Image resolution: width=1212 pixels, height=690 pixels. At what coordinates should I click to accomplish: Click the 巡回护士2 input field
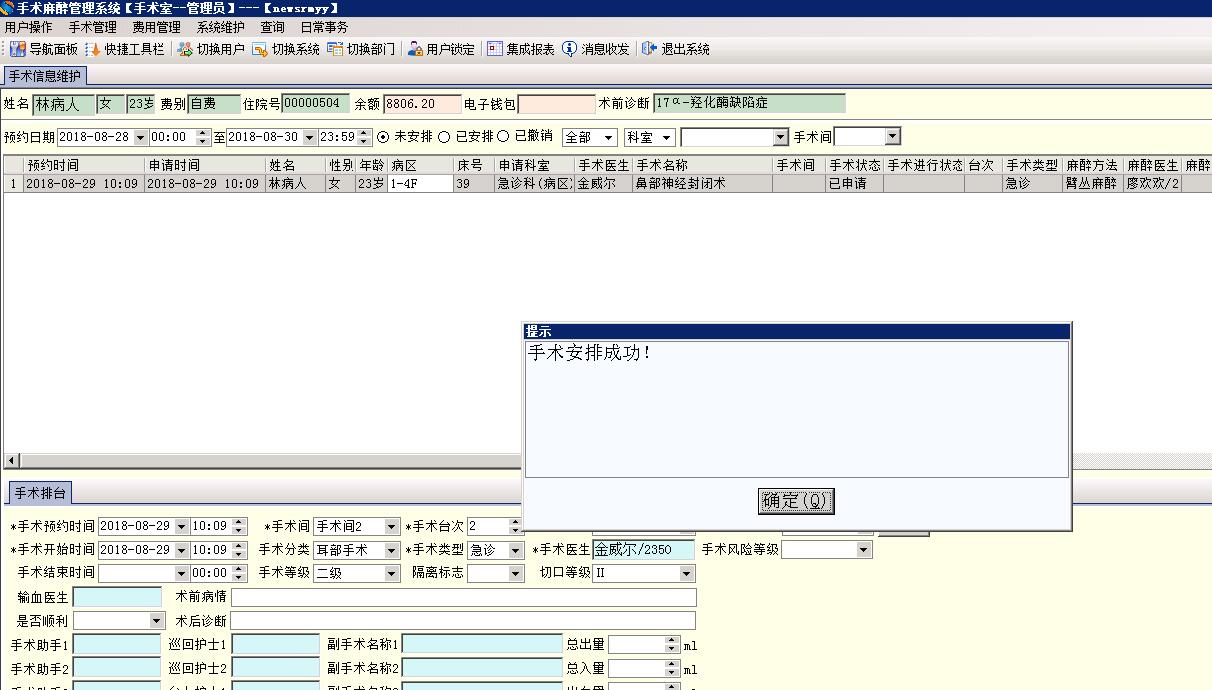[275, 669]
